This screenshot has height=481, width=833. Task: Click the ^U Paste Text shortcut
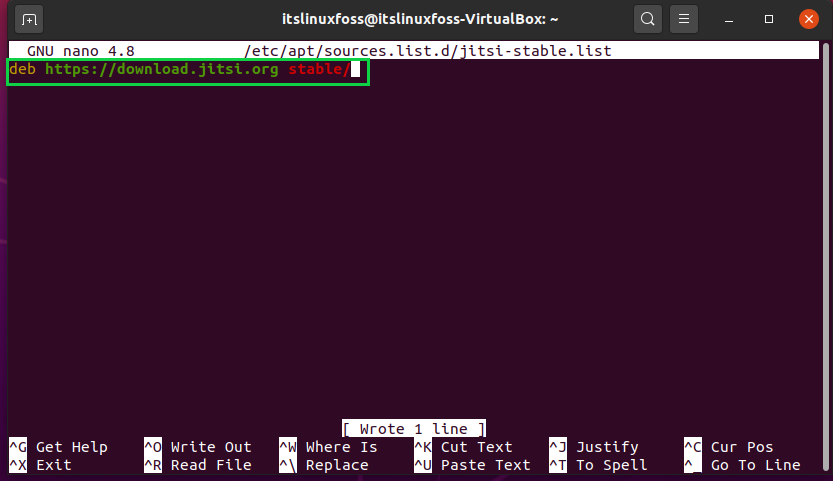click(x=472, y=465)
